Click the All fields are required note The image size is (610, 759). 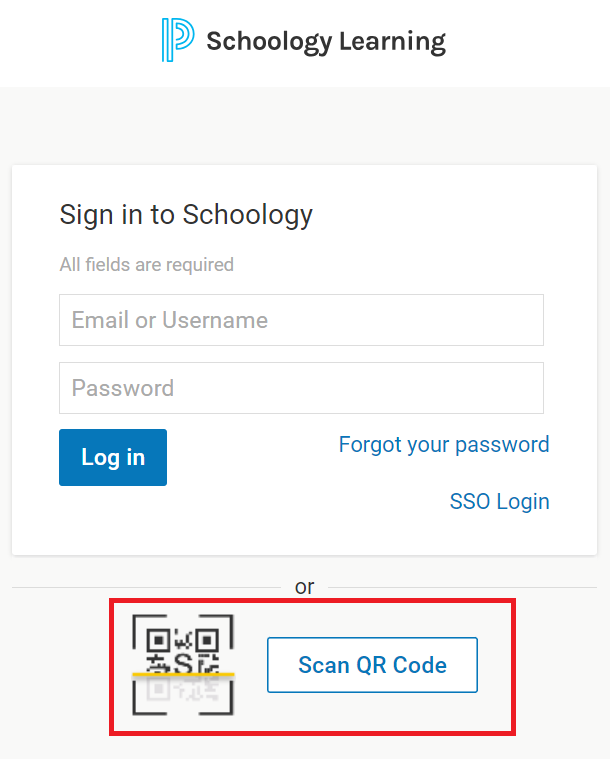click(147, 265)
